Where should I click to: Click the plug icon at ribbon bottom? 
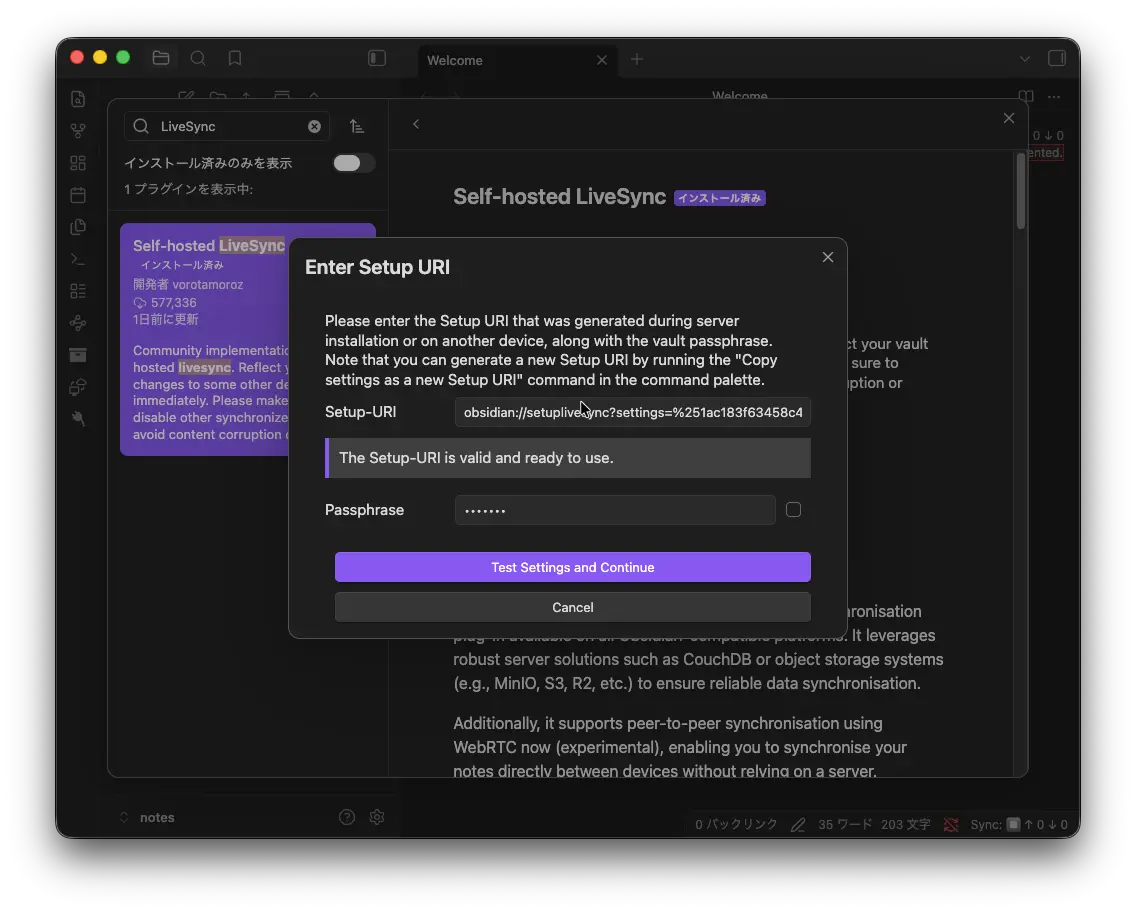pyautogui.click(x=78, y=419)
